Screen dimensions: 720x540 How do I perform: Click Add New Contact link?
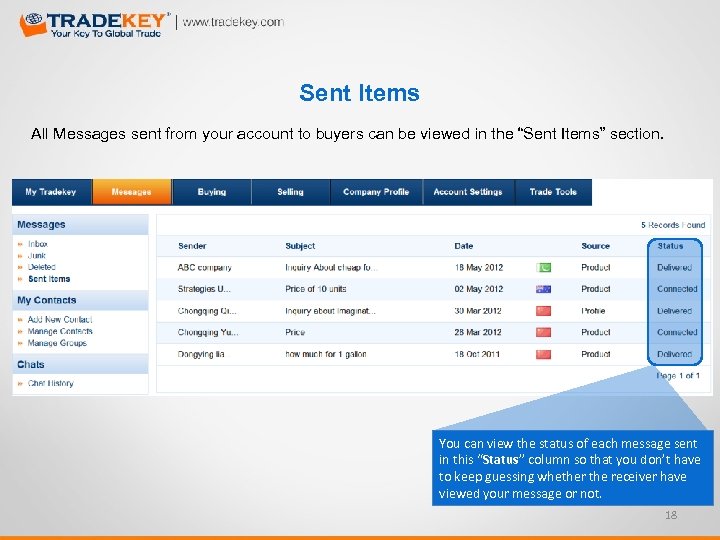point(60,319)
